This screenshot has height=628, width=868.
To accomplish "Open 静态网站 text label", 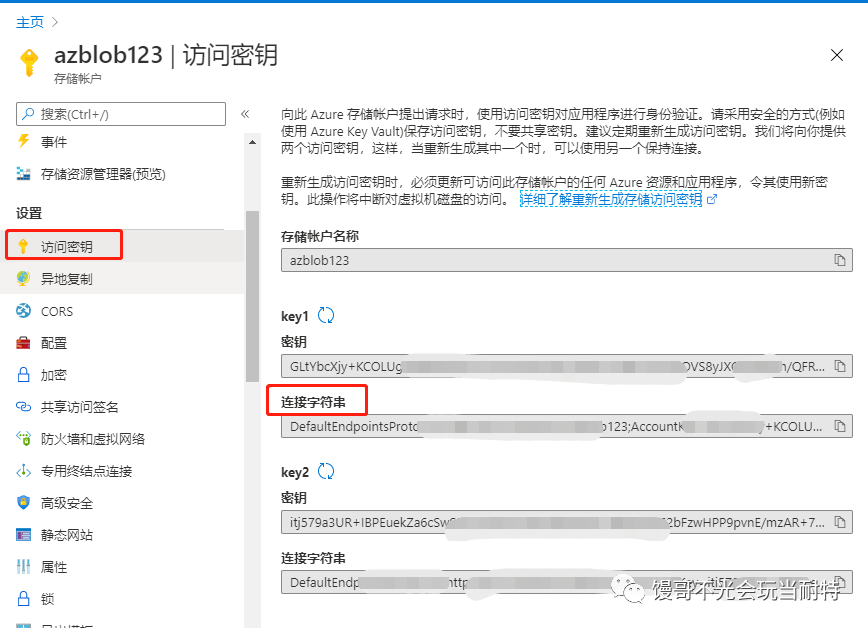I will tap(67, 536).
